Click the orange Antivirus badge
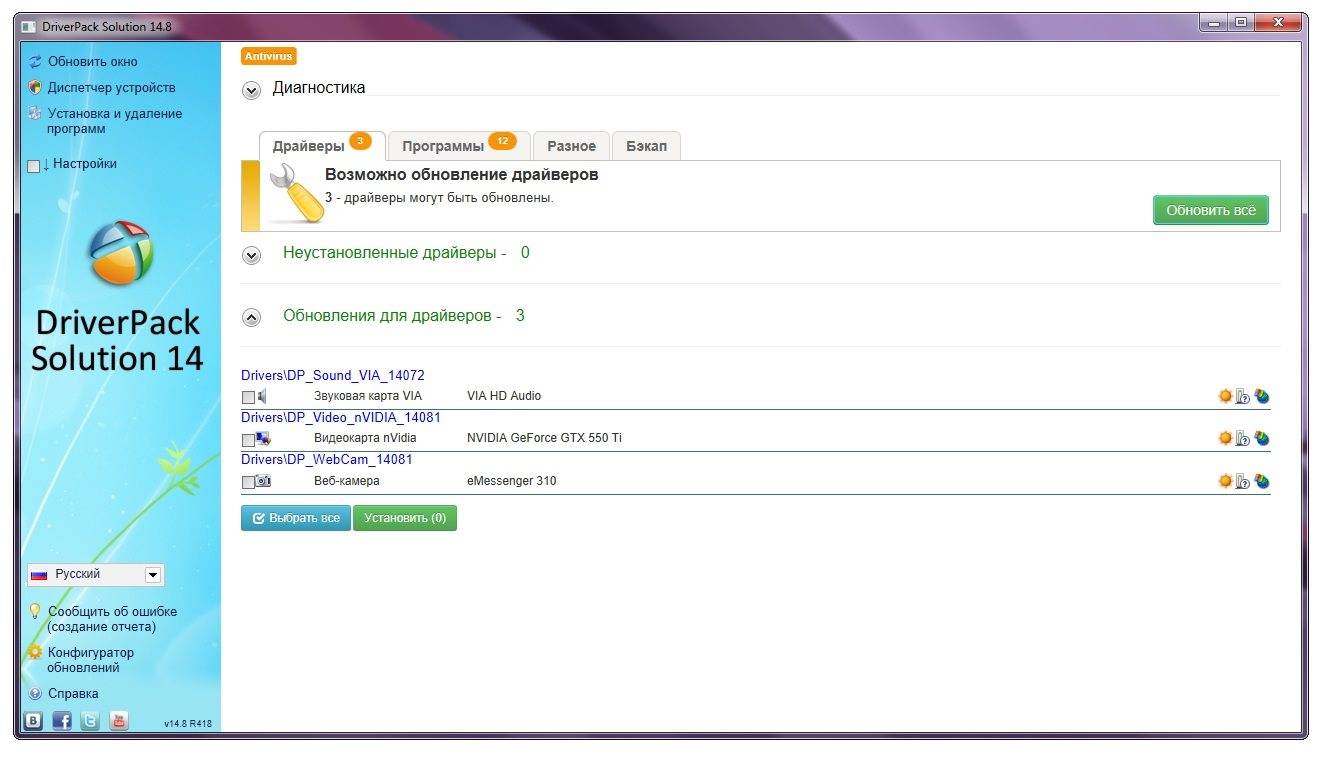Screen dimensions: 1326x759 [x=269, y=57]
